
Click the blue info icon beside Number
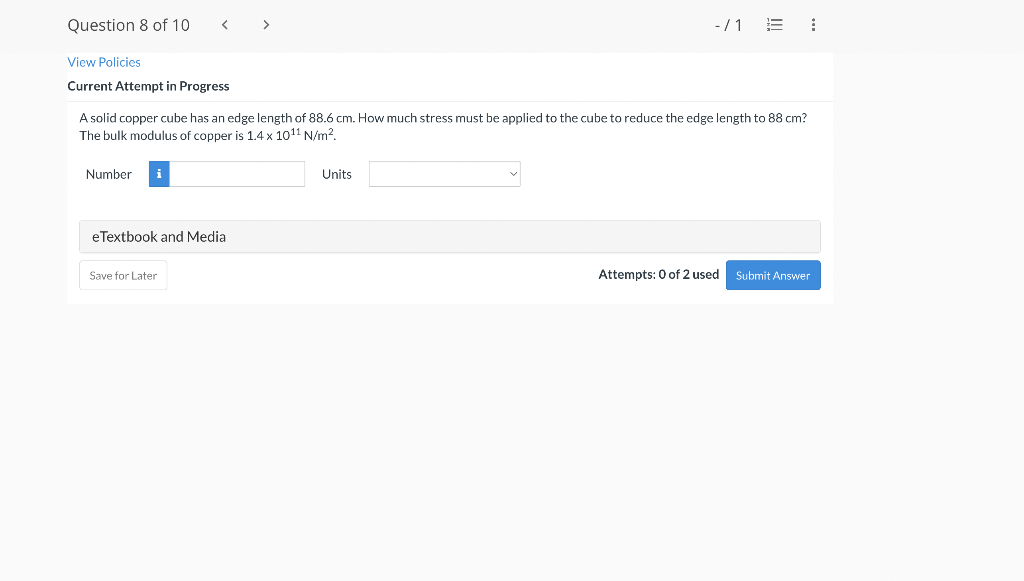pyautogui.click(x=159, y=174)
